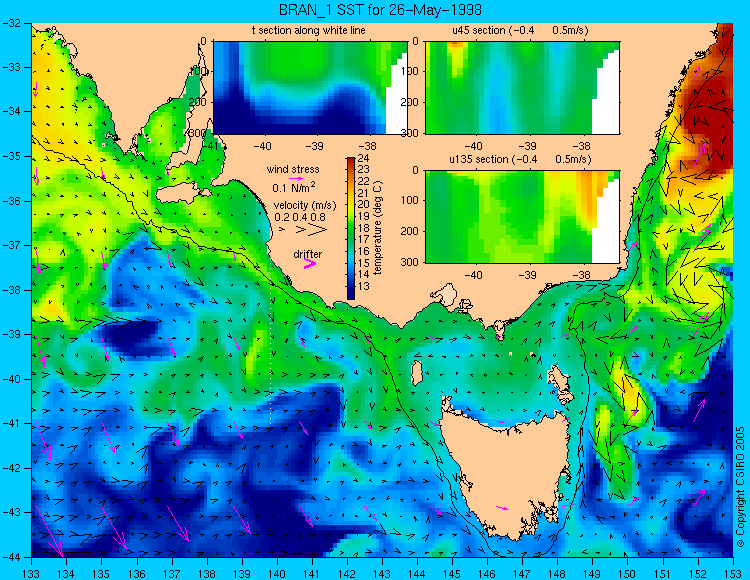750x580 pixels.
Task: Click the 139 longitude axis label
Action: point(242,572)
